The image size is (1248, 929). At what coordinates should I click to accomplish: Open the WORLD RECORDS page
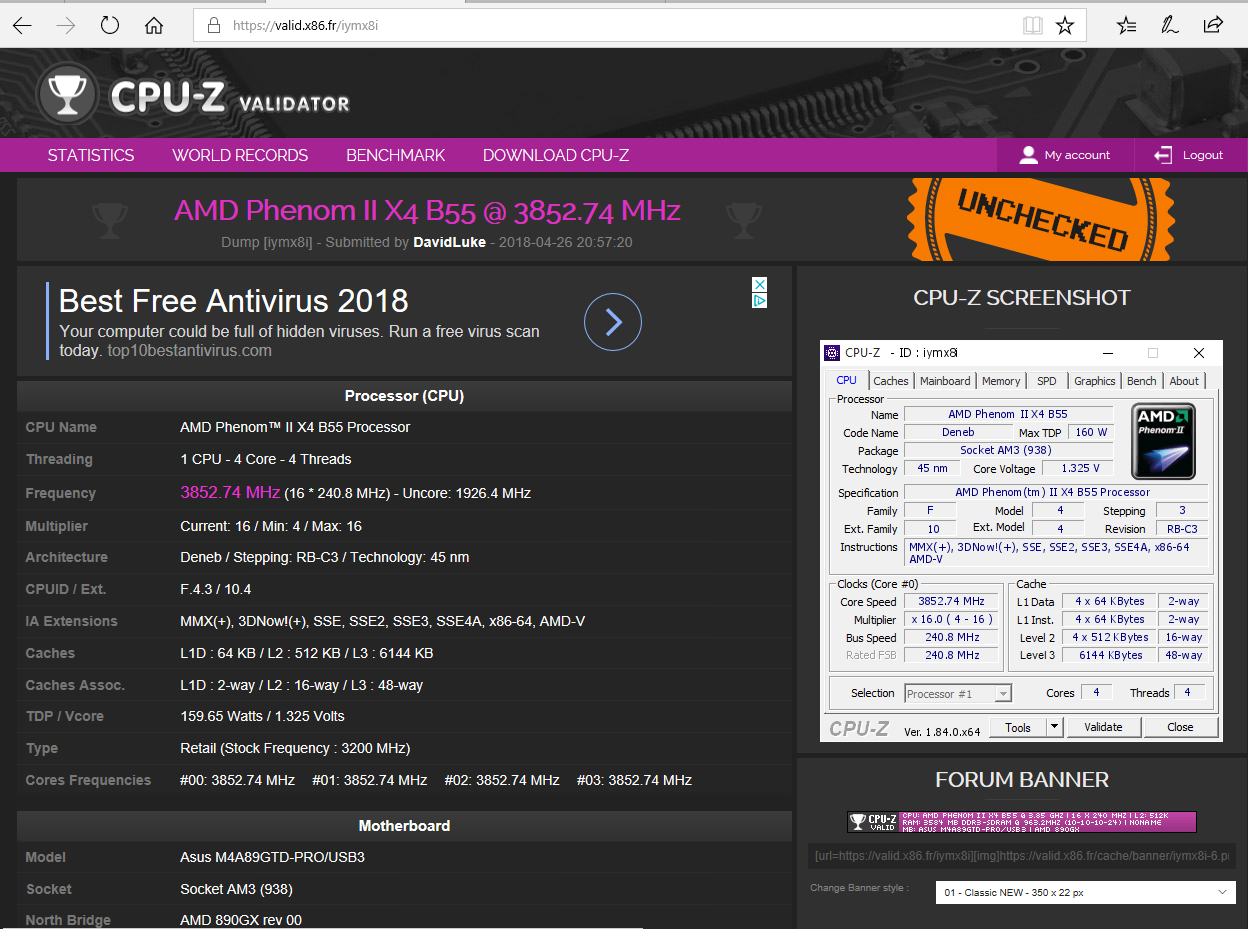click(x=240, y=155)
